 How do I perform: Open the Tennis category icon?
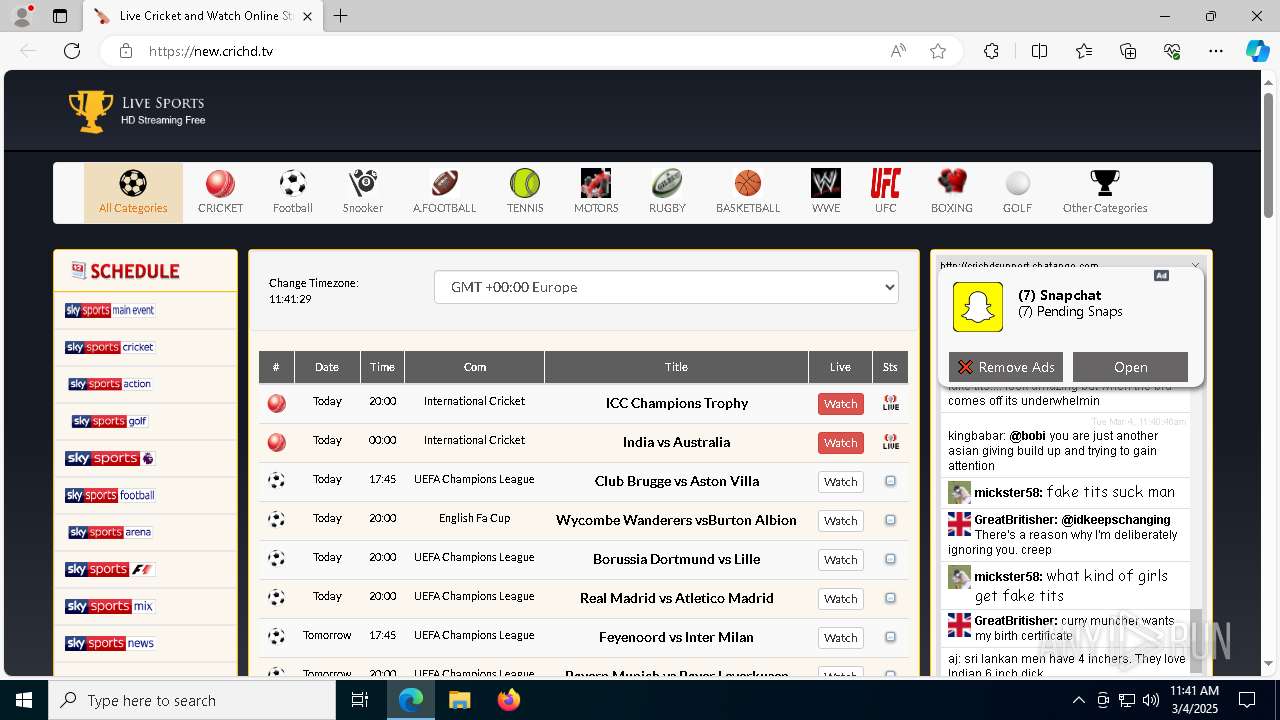tap(525, 183)
